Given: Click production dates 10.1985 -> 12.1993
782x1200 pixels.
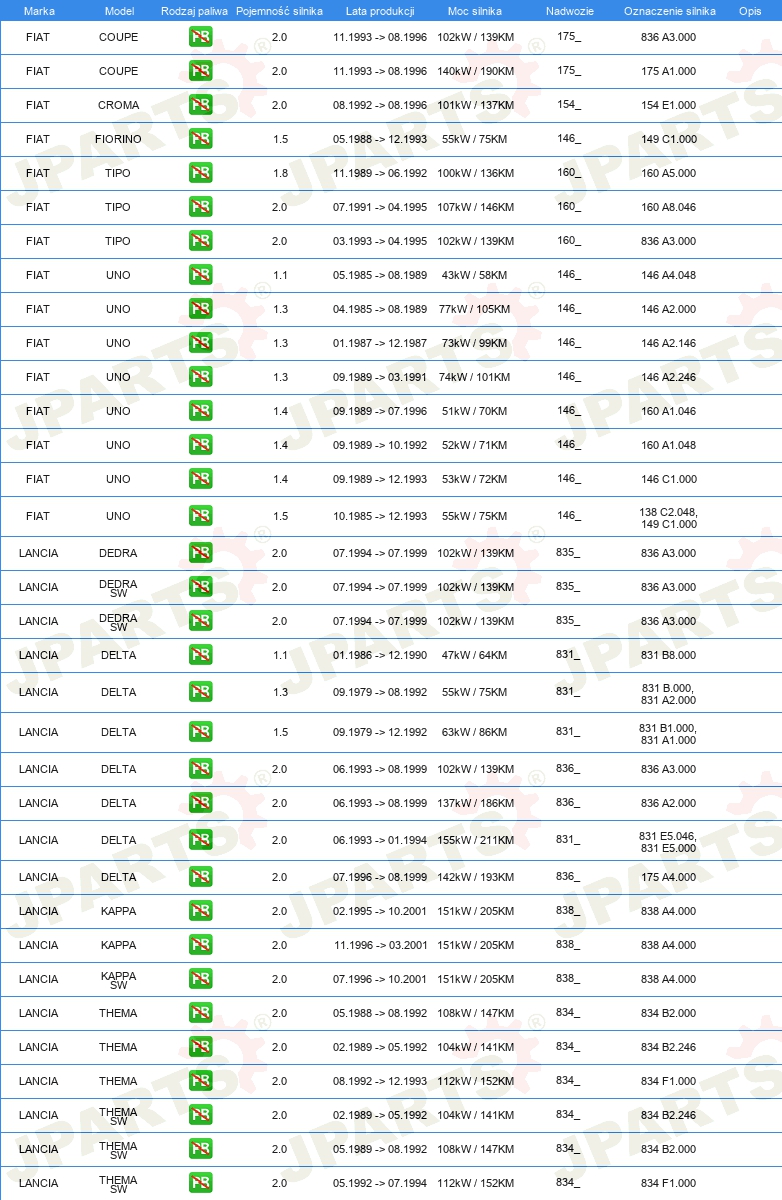Looking at the screenshot, I should [380, 516].
